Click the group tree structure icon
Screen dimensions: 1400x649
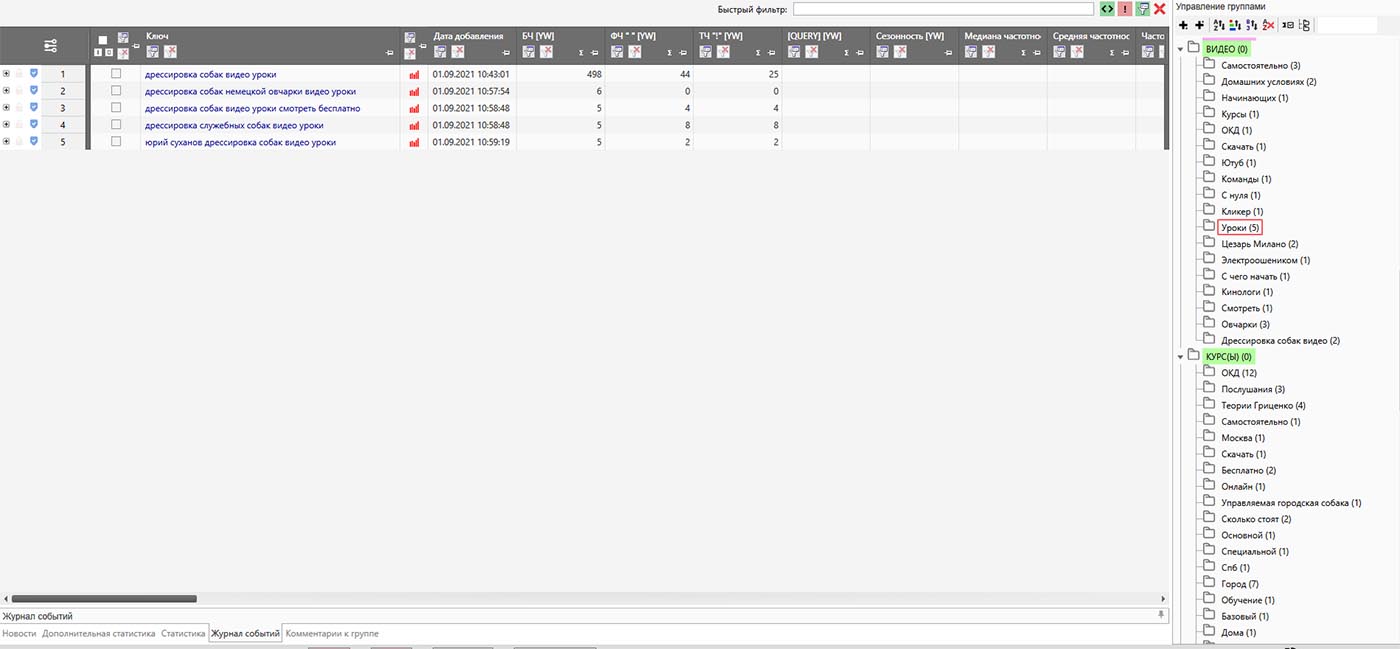pyautogui.click(x=1305, y=25)
